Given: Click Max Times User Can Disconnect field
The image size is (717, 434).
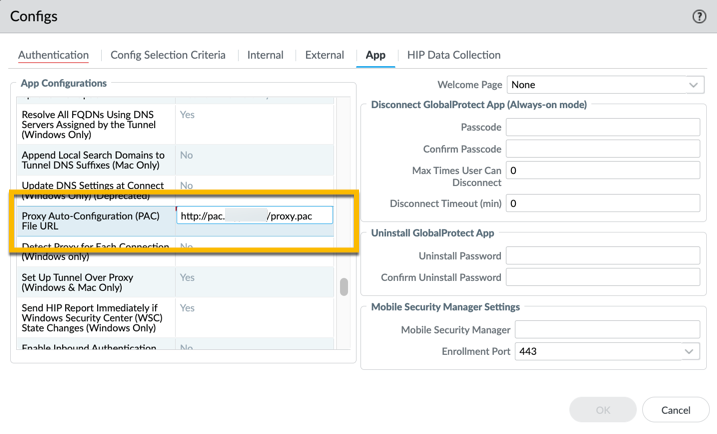Looking at the screenshot, I should 602,171.
